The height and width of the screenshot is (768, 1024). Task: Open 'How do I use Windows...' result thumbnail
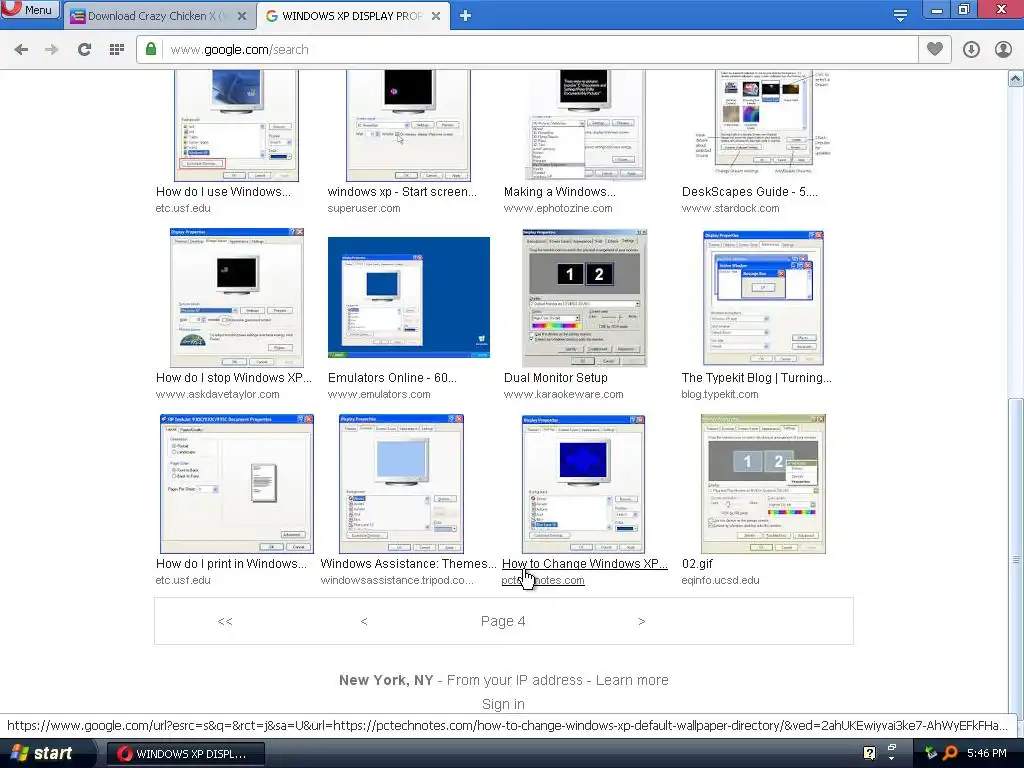pyautogui.click(x=236, y=125)
